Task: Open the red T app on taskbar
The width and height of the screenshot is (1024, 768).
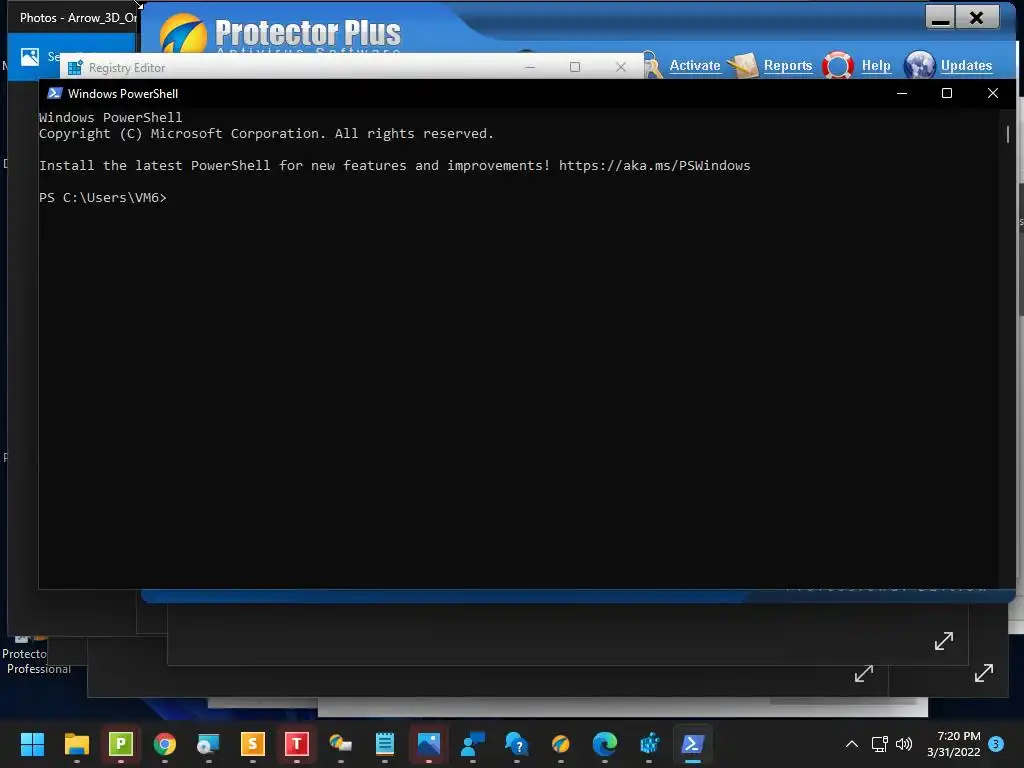Action: point(296,744)
